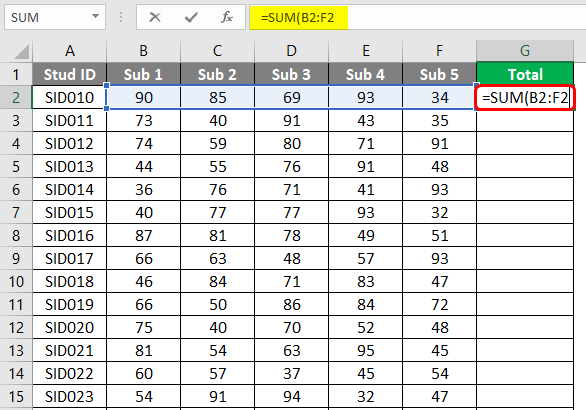Select the SID014 cell
The width and height of the screenshot is (586, 410).
(x=70, y=189)
